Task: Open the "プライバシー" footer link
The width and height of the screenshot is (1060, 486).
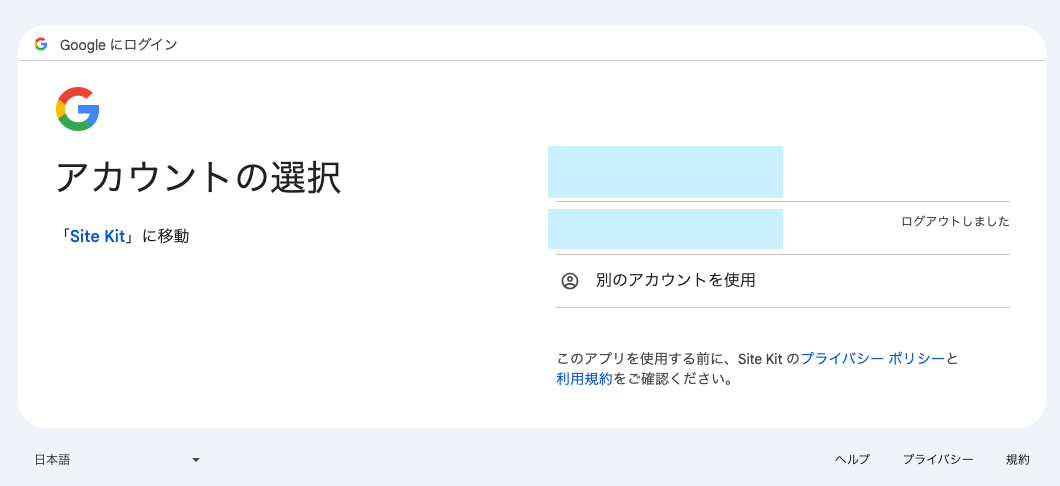Action: point(938,460)
